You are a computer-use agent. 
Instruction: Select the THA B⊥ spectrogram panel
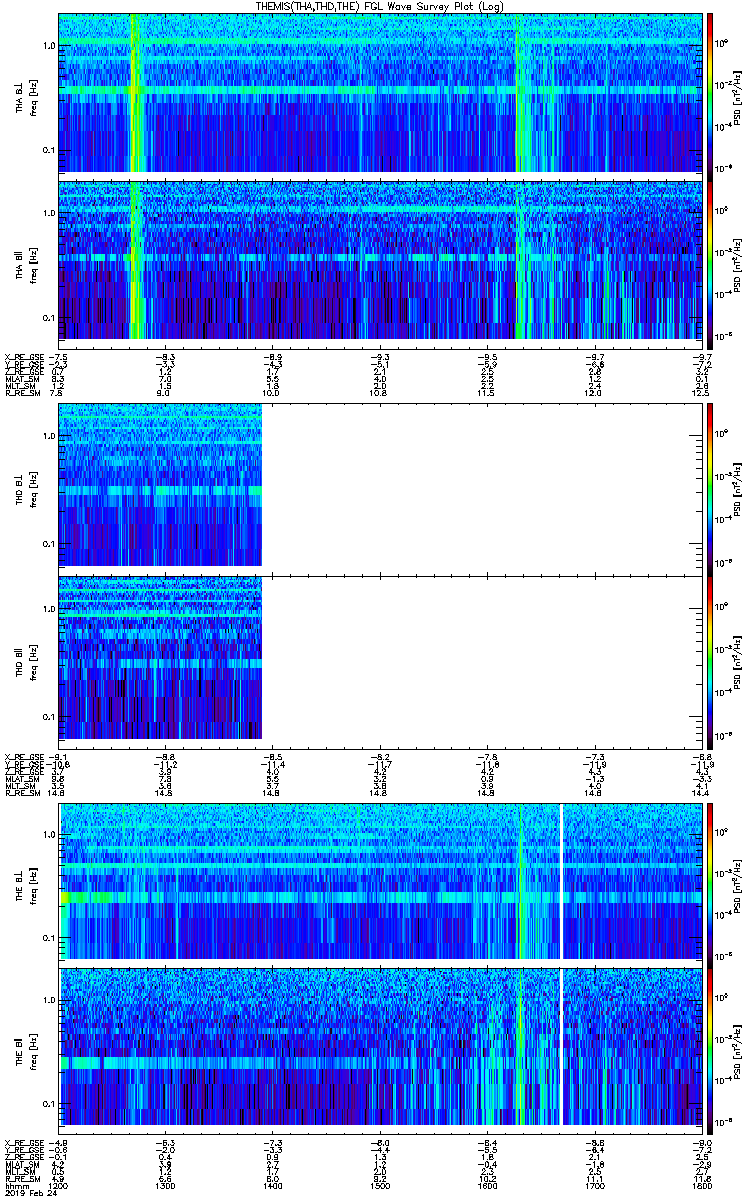point(379,93)
